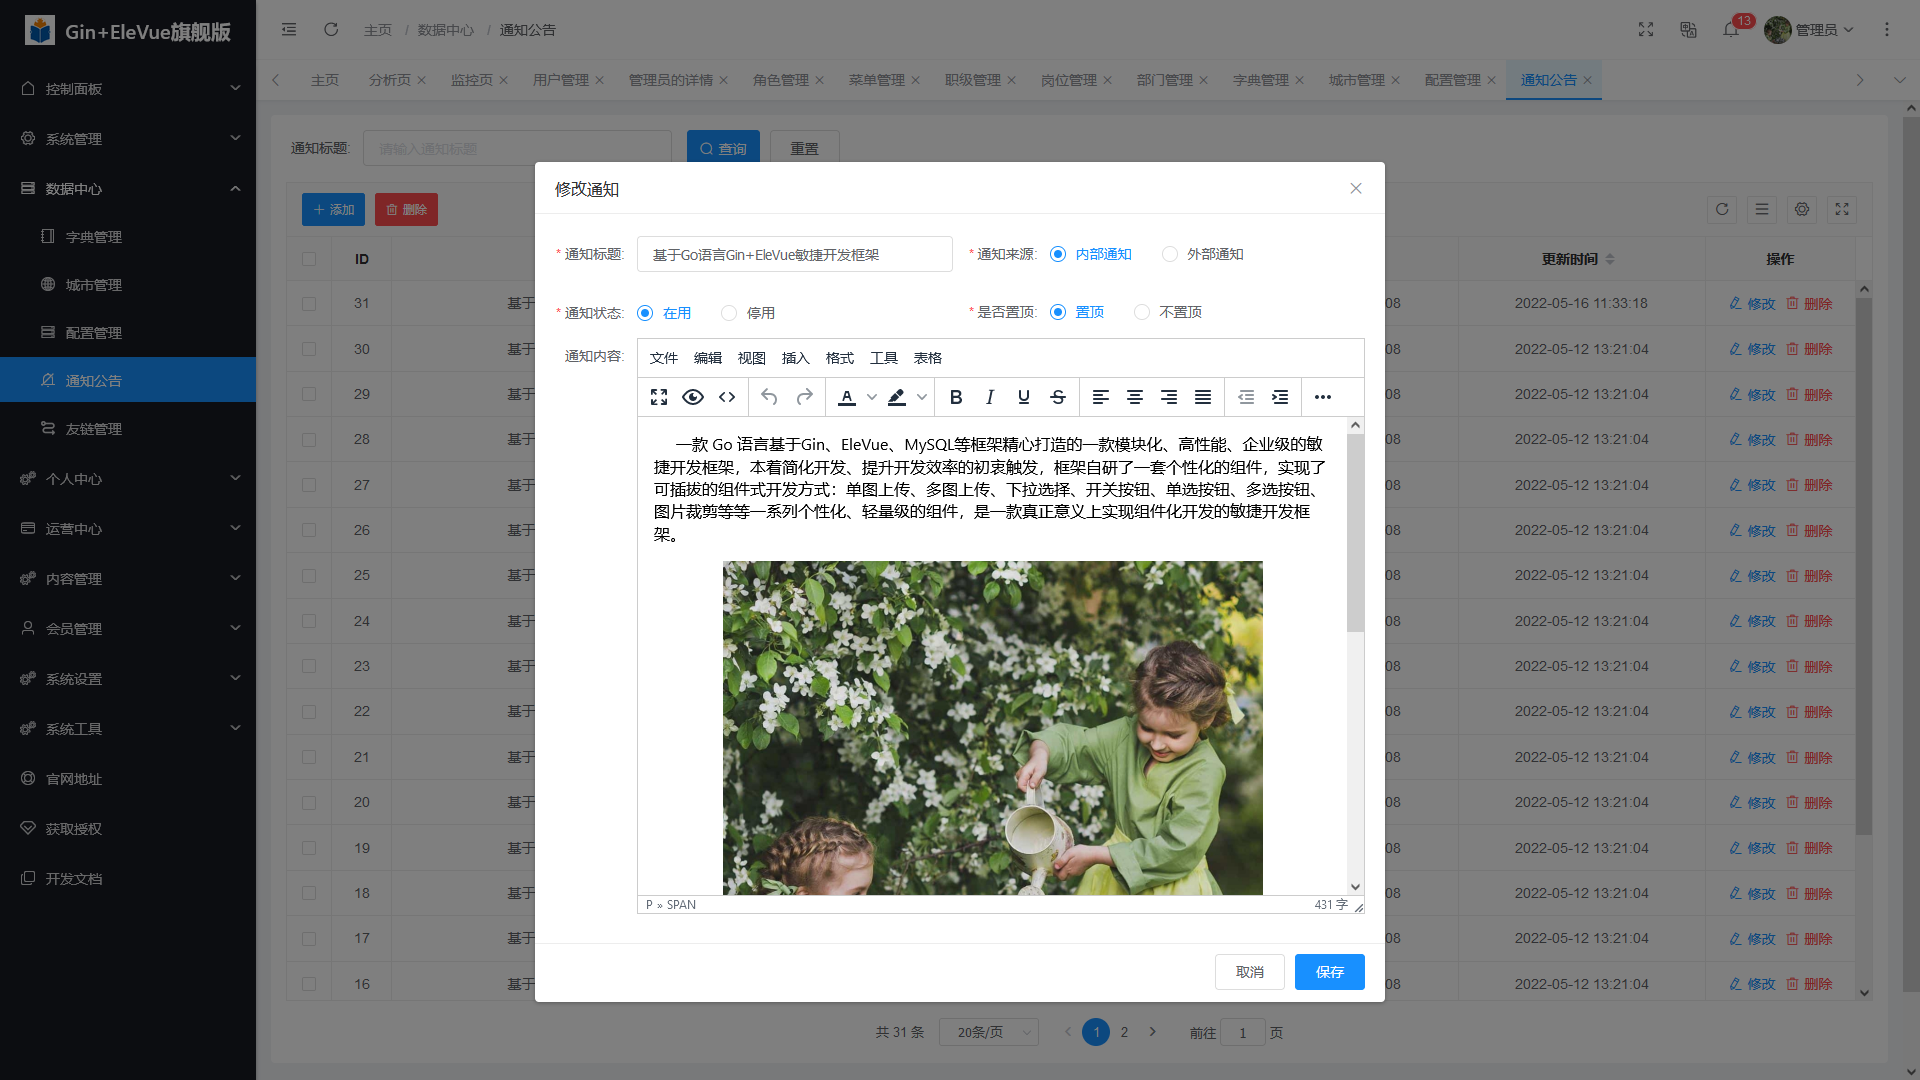Choose 不置顶 radio option
1920x1080 pixels.
point(1142,312)
